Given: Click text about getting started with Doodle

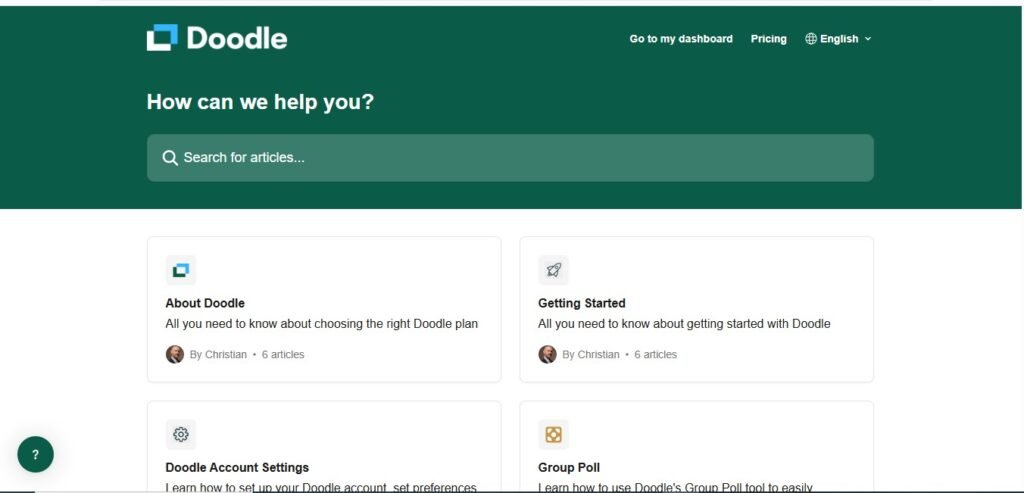Looking at the screenshot, I should tap(684, 324).
